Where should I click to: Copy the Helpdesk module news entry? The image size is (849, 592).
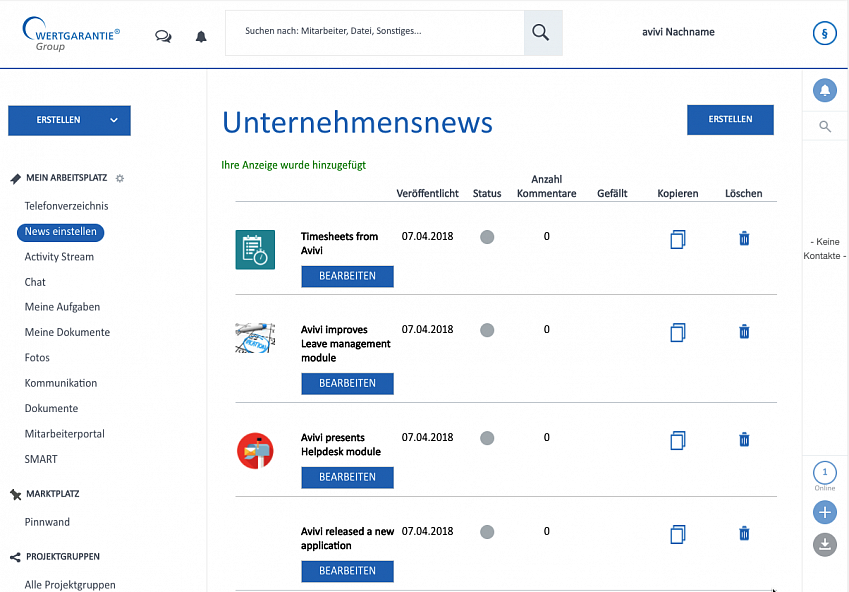(678, 440)
